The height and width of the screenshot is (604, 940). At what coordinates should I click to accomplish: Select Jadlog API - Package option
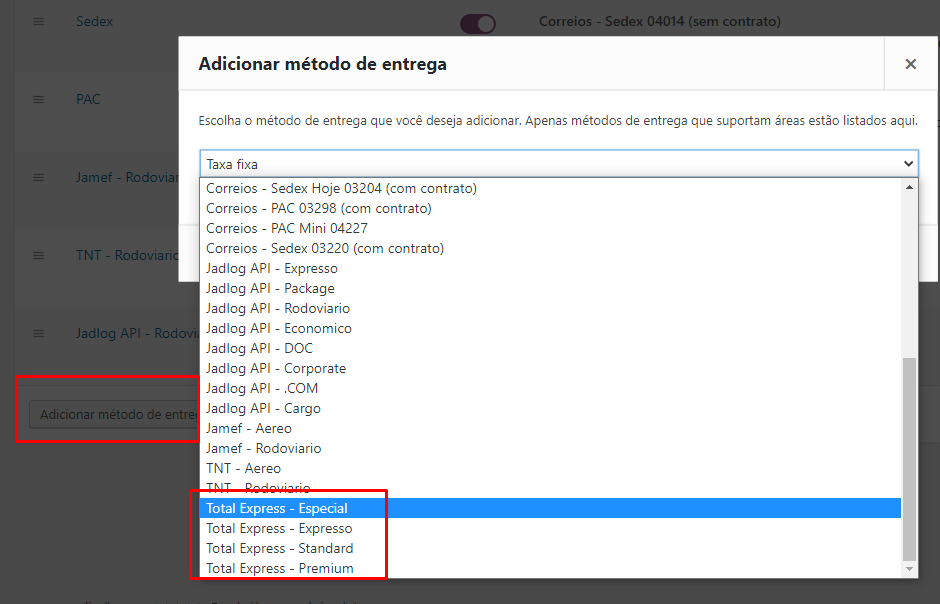pos(550,288)
